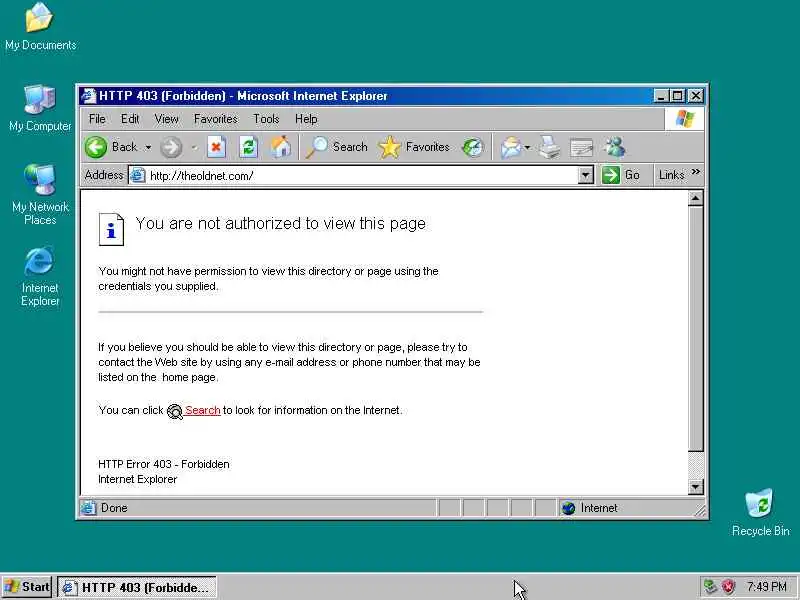
Task: Open the Tools menu
Action: point(266,119)
